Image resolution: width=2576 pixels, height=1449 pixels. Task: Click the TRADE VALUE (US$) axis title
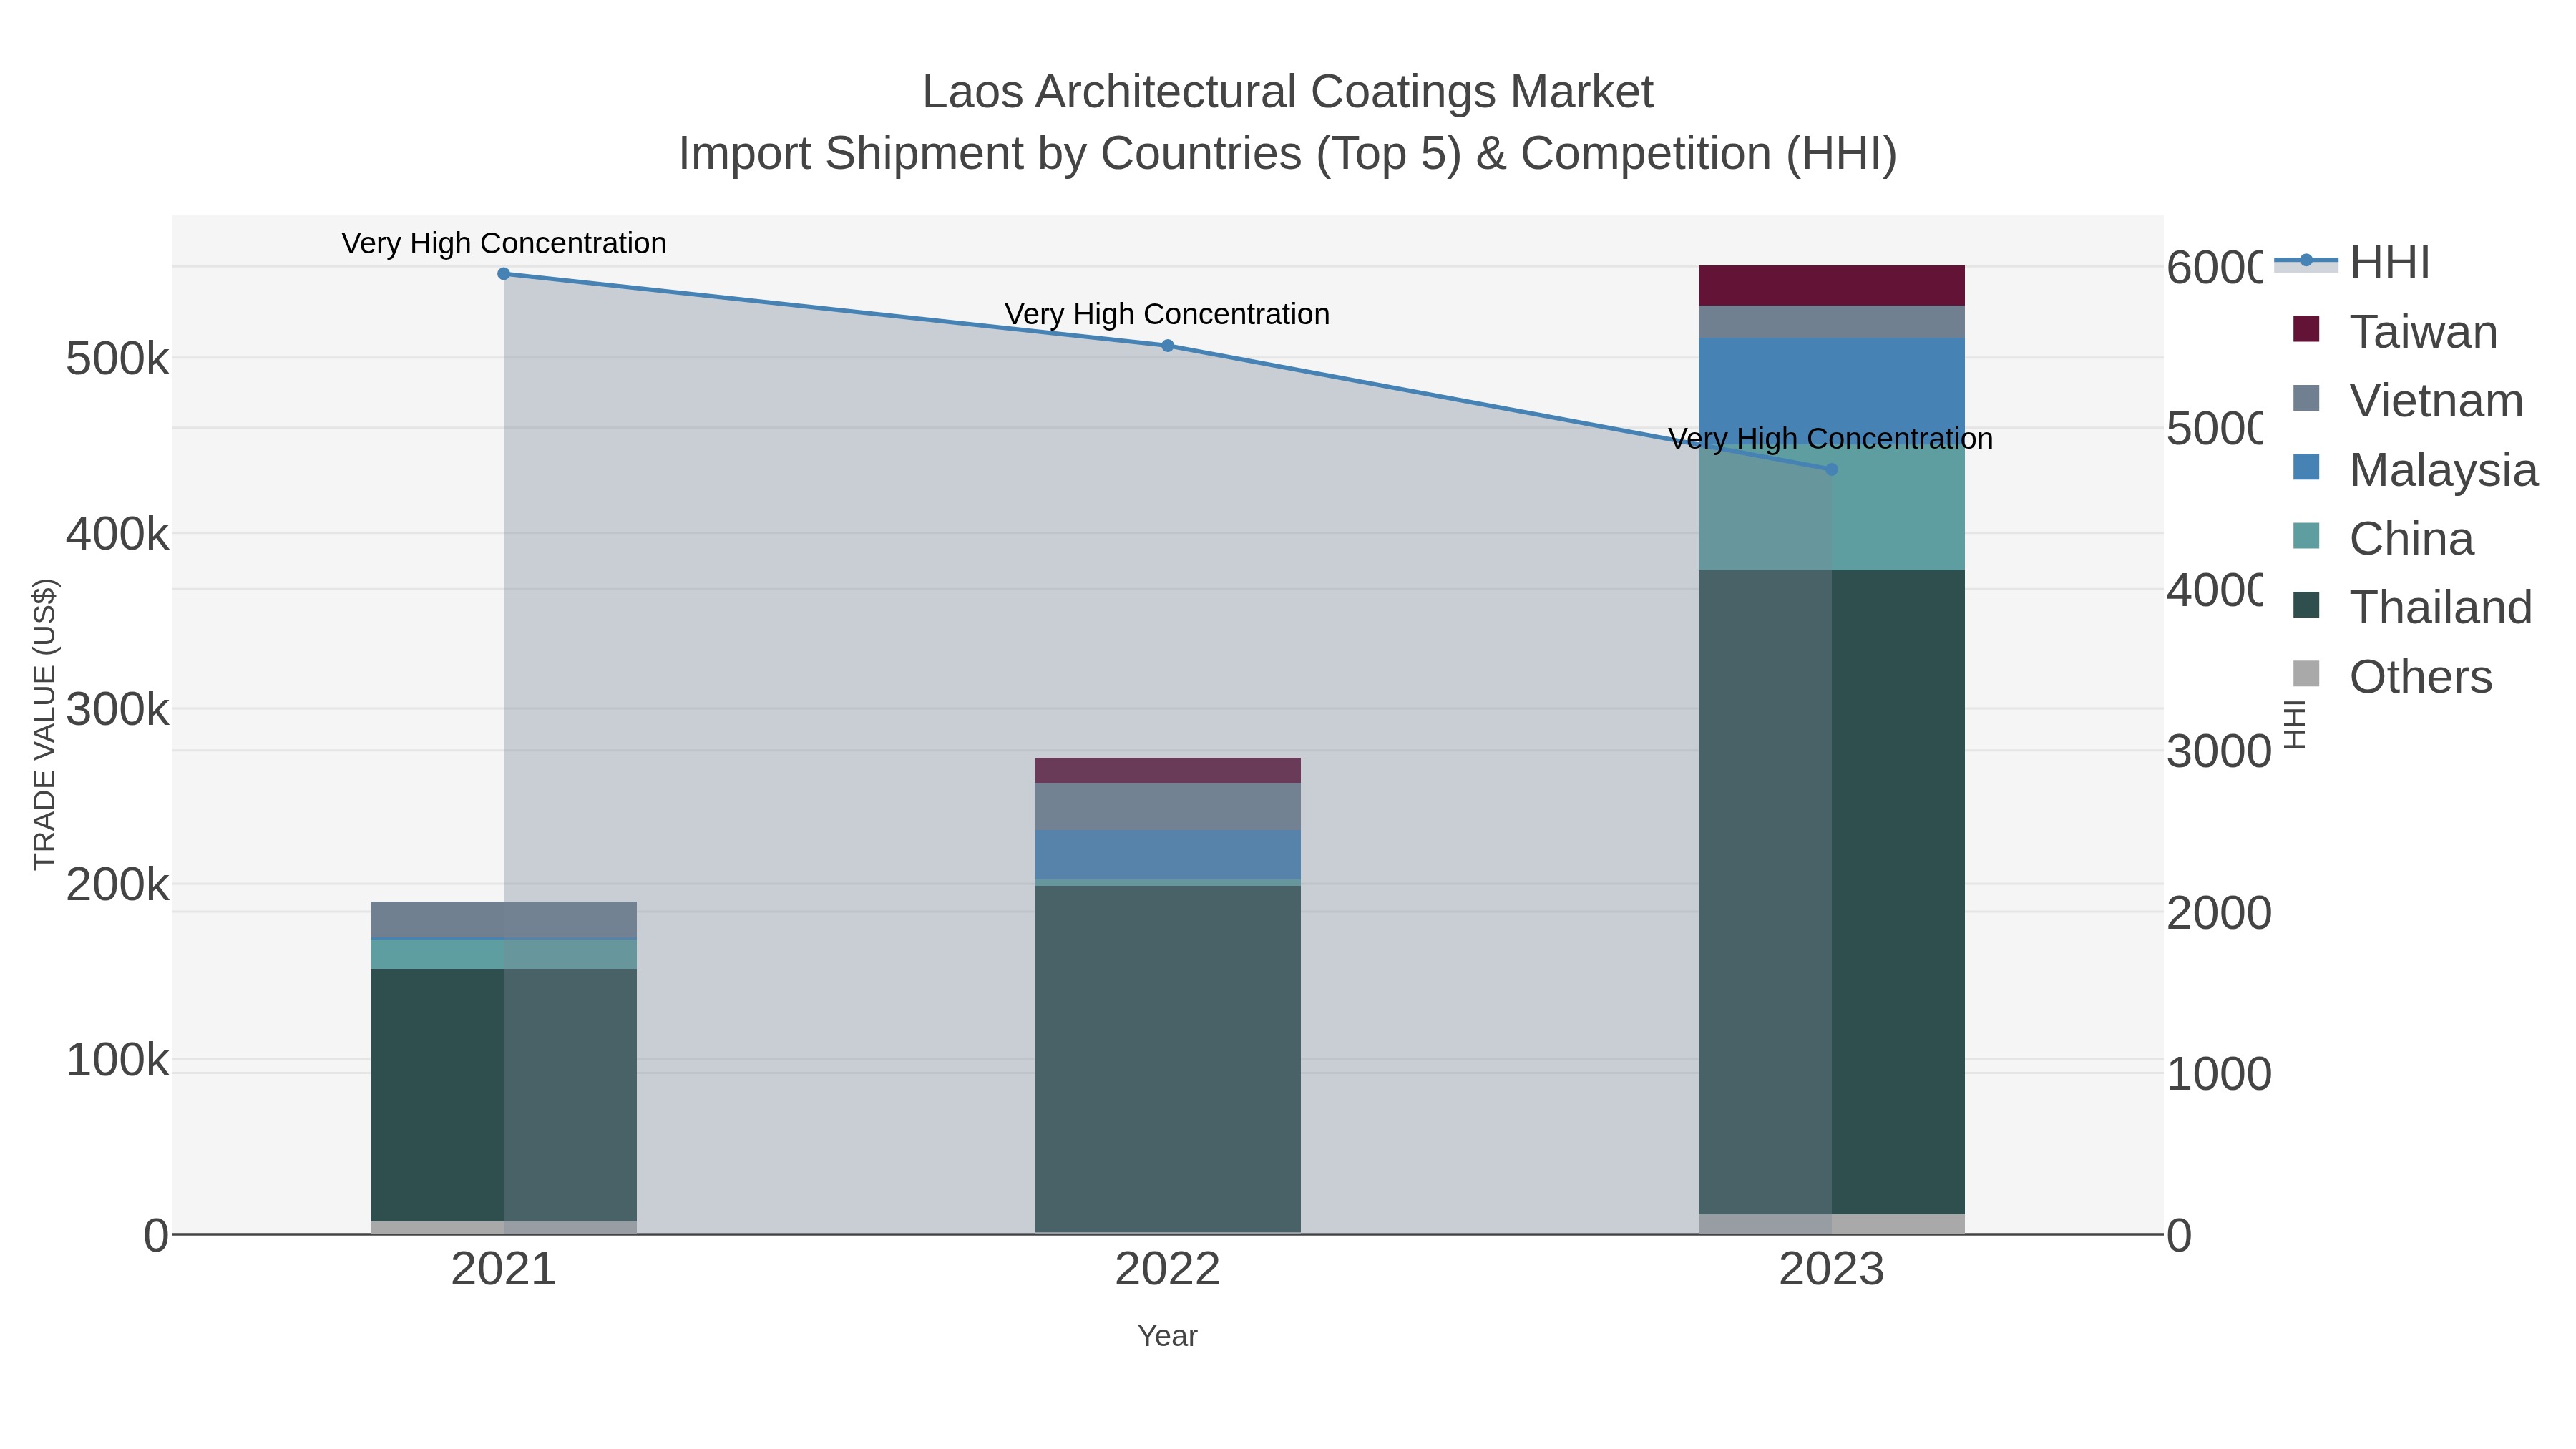click(45, 724)
